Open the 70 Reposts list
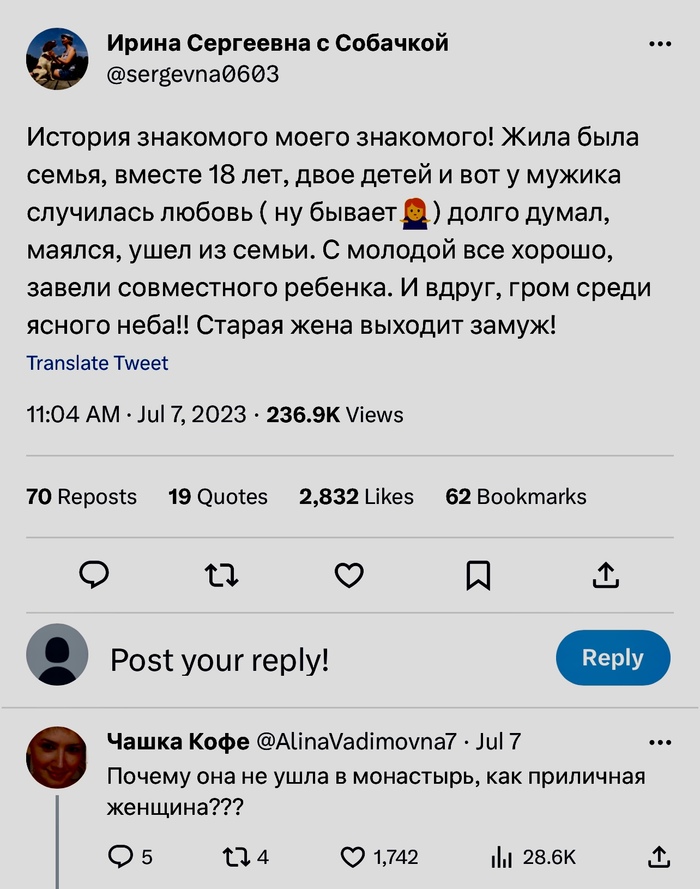 pos(81,496)
